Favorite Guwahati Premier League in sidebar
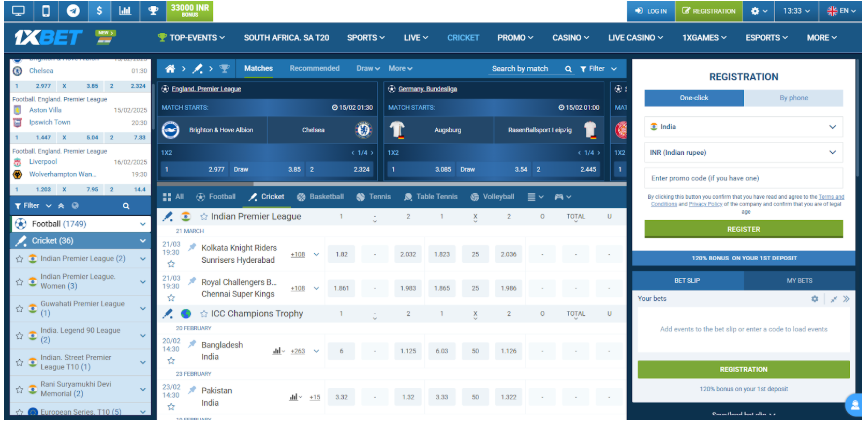This screenshot has width=867, height=422. (19, 309)
